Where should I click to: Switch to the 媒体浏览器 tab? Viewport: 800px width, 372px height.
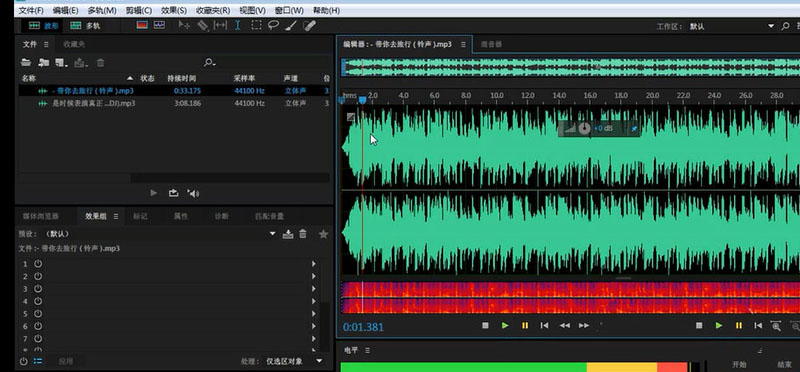coord(40,216)
